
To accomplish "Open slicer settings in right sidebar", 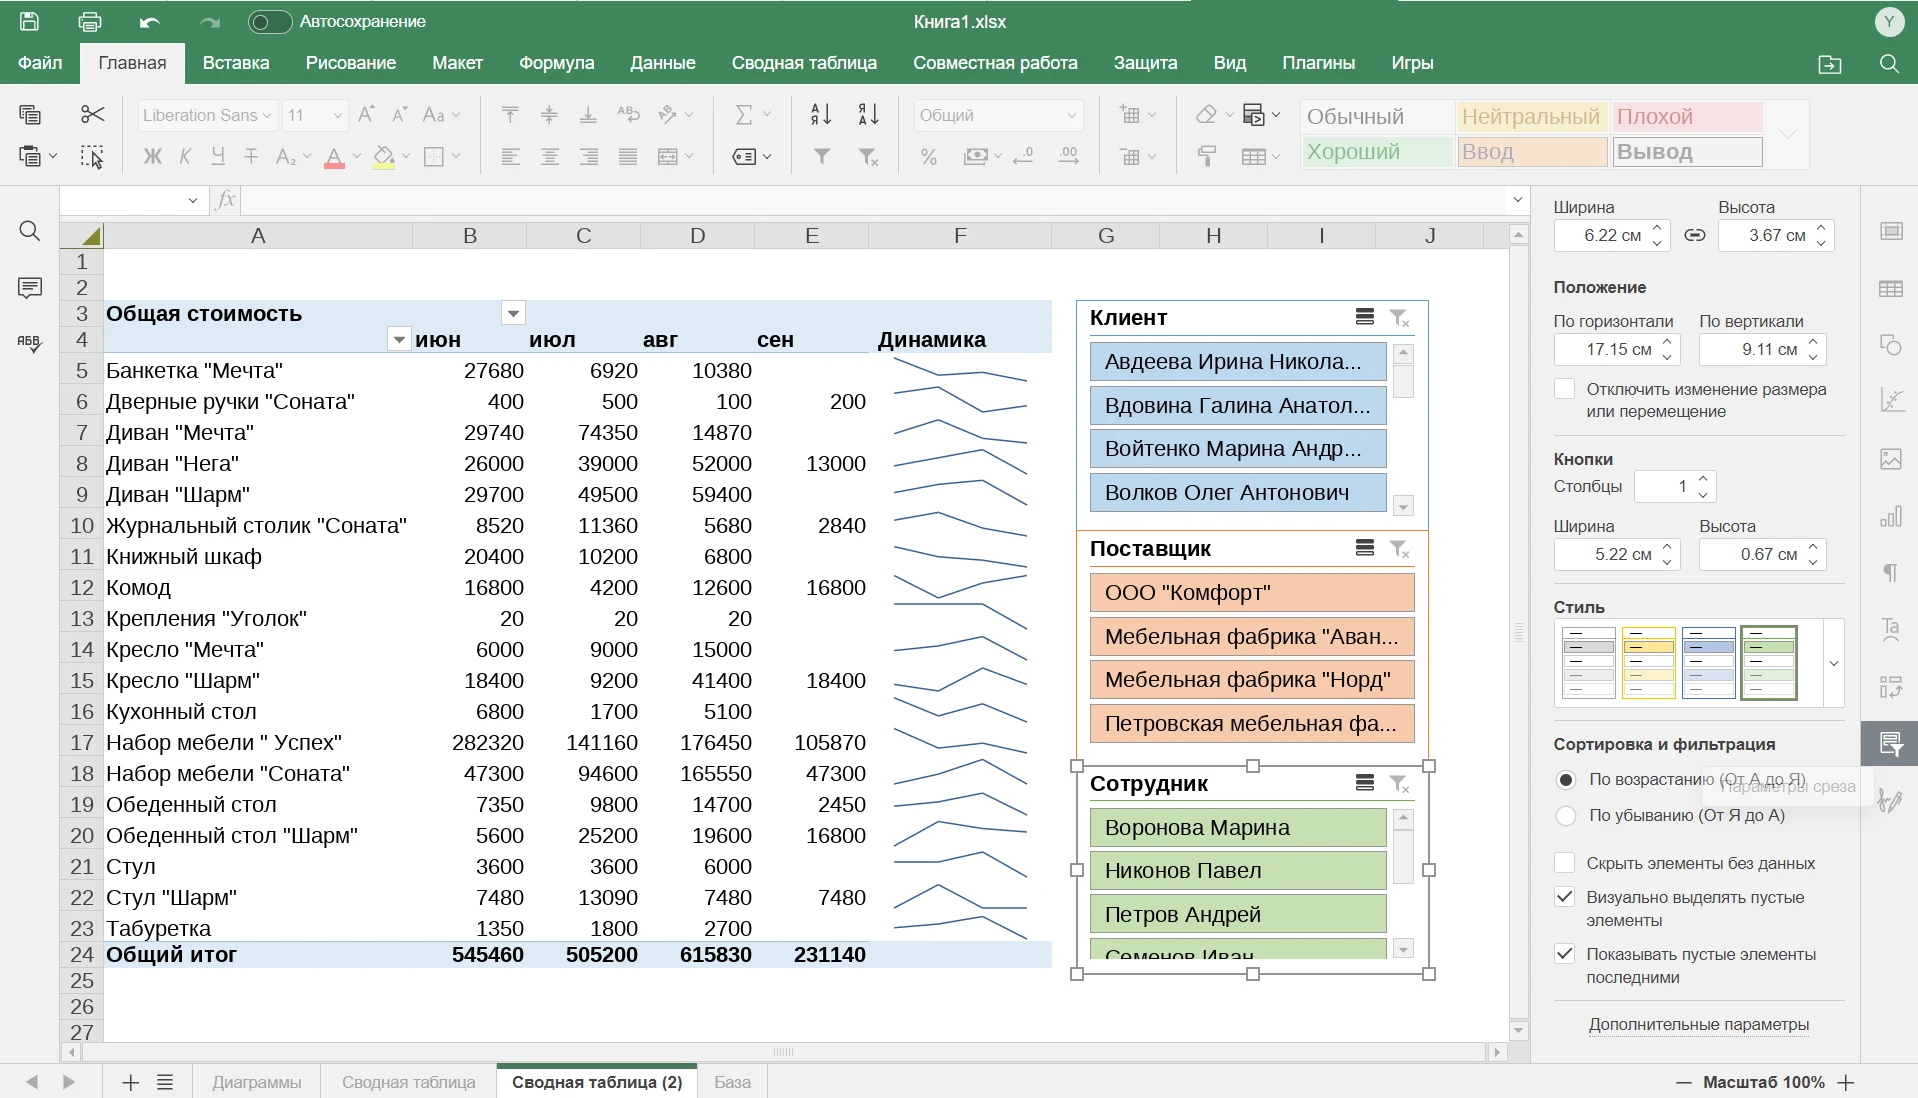I will 1890,743.
